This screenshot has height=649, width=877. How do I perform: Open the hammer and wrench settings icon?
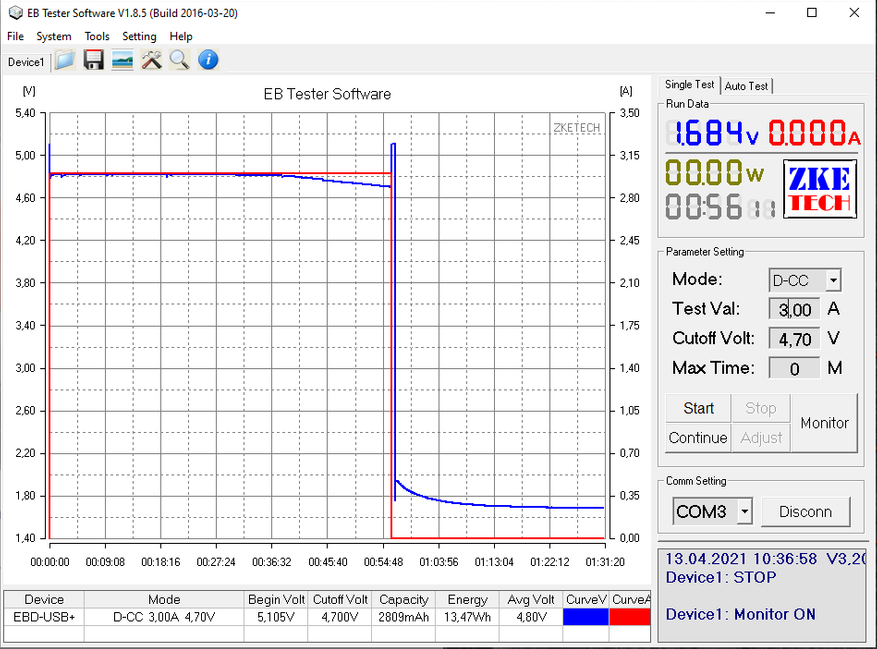click(x=151, y=61)
